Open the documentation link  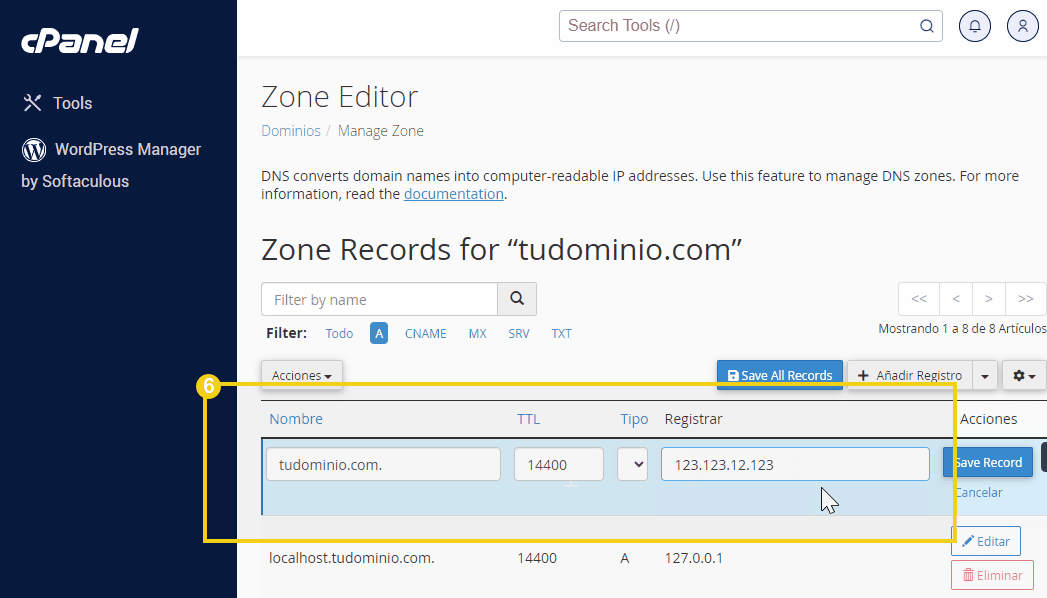click(x=453, y=194)
